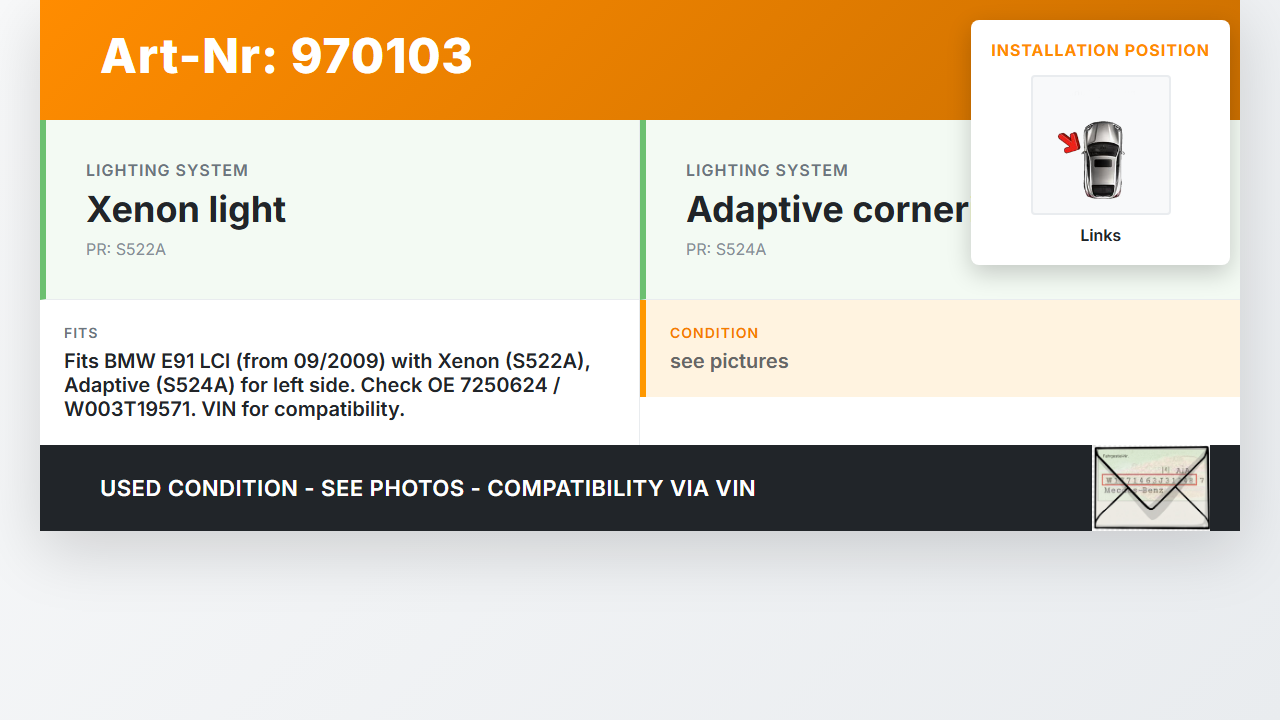
Task: Click the BMW E91 LCI fitment description
Action: point(327,385)
